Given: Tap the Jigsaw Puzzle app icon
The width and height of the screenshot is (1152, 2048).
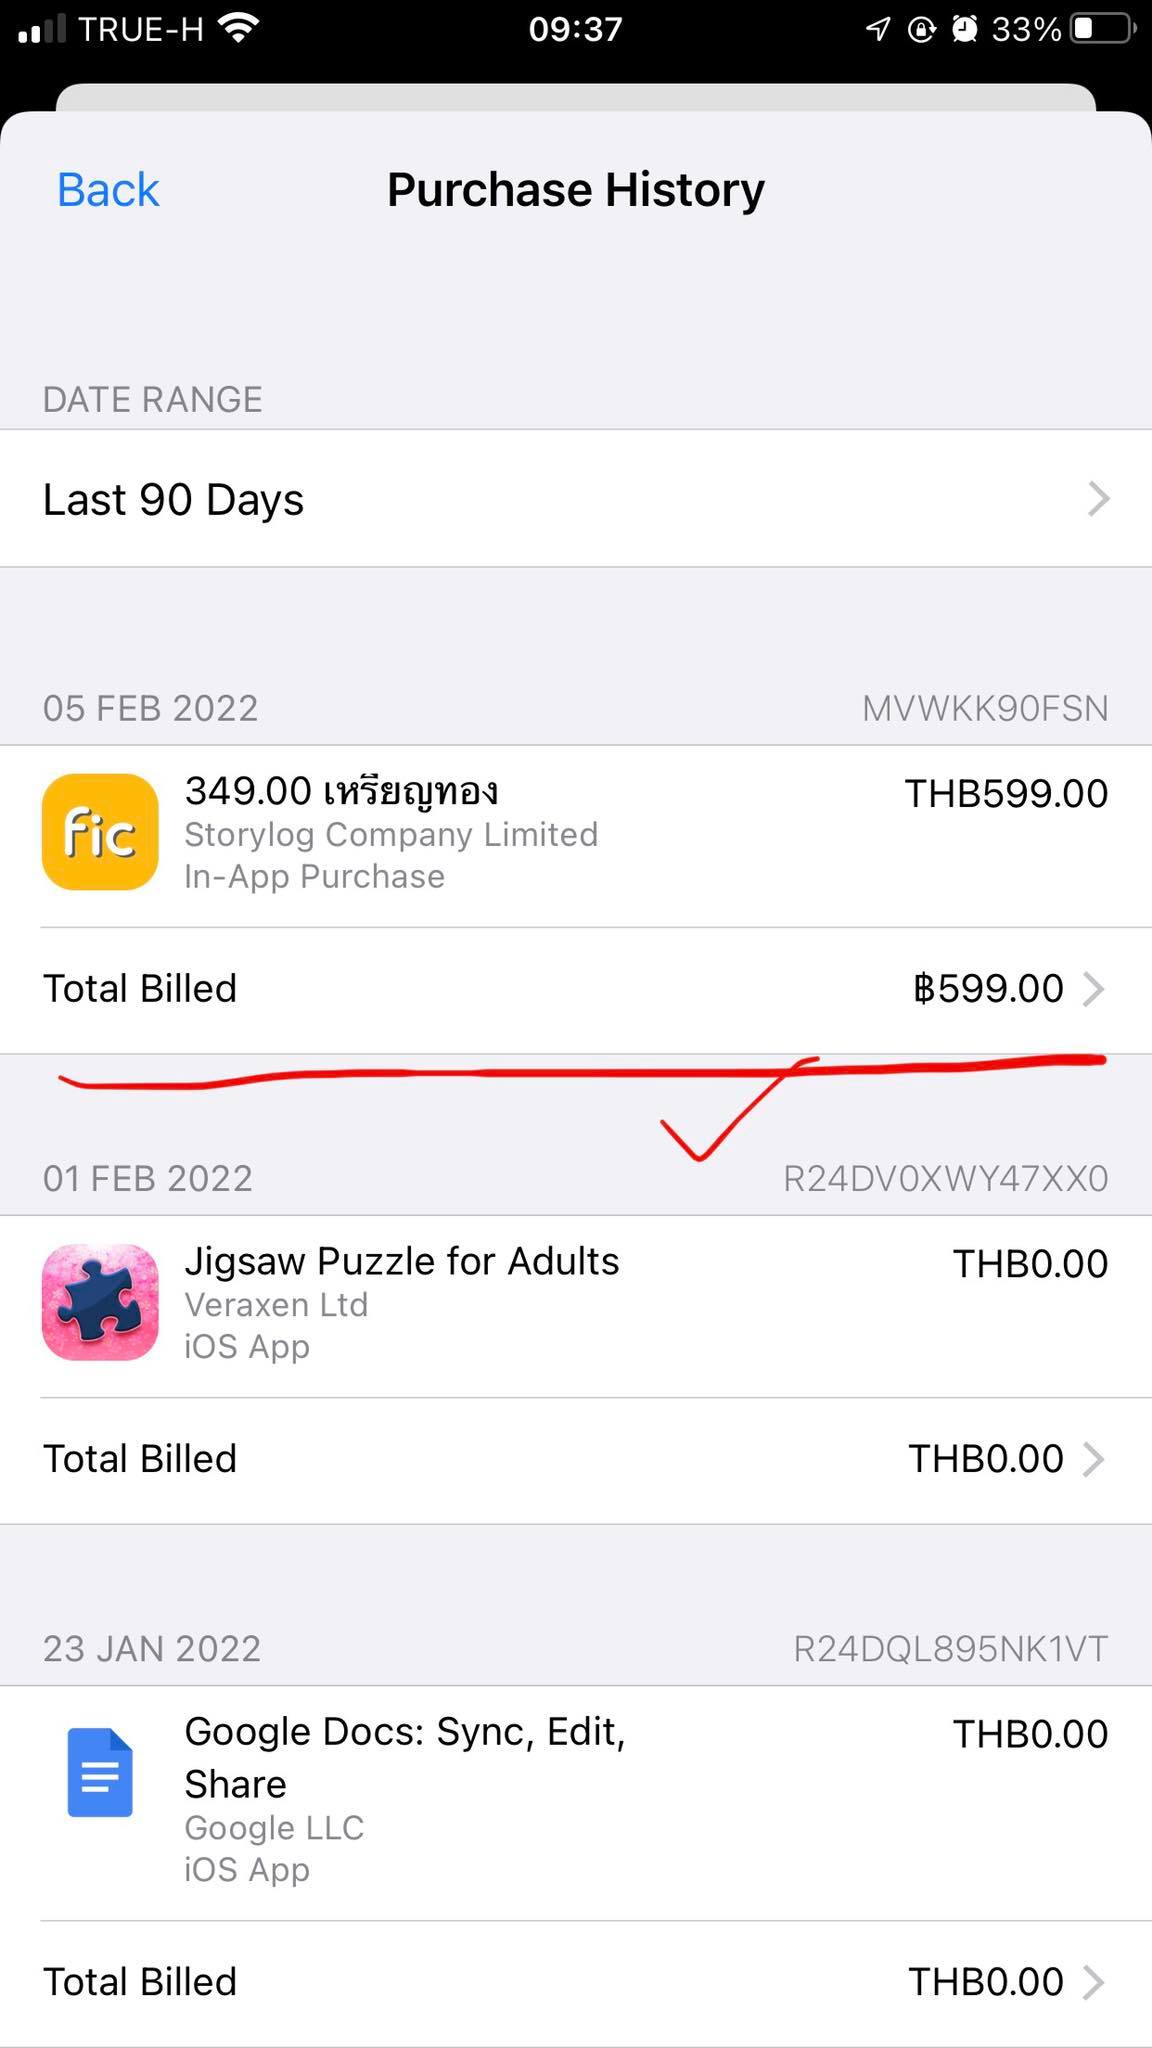Looking at the screenshot, I should click(x=100, y=1302).
